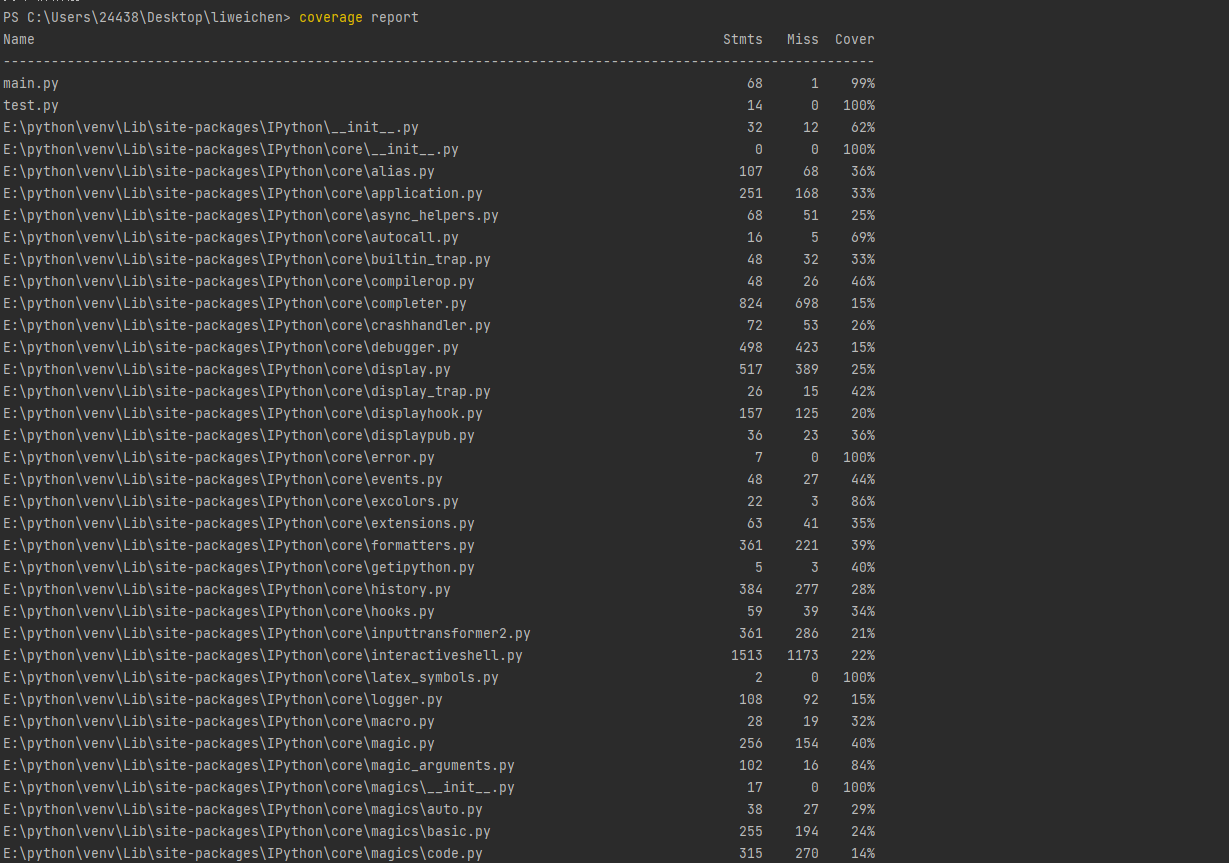Click the 698 missed value for completer.py
The image size is (1229, 863).
[807, 304]
